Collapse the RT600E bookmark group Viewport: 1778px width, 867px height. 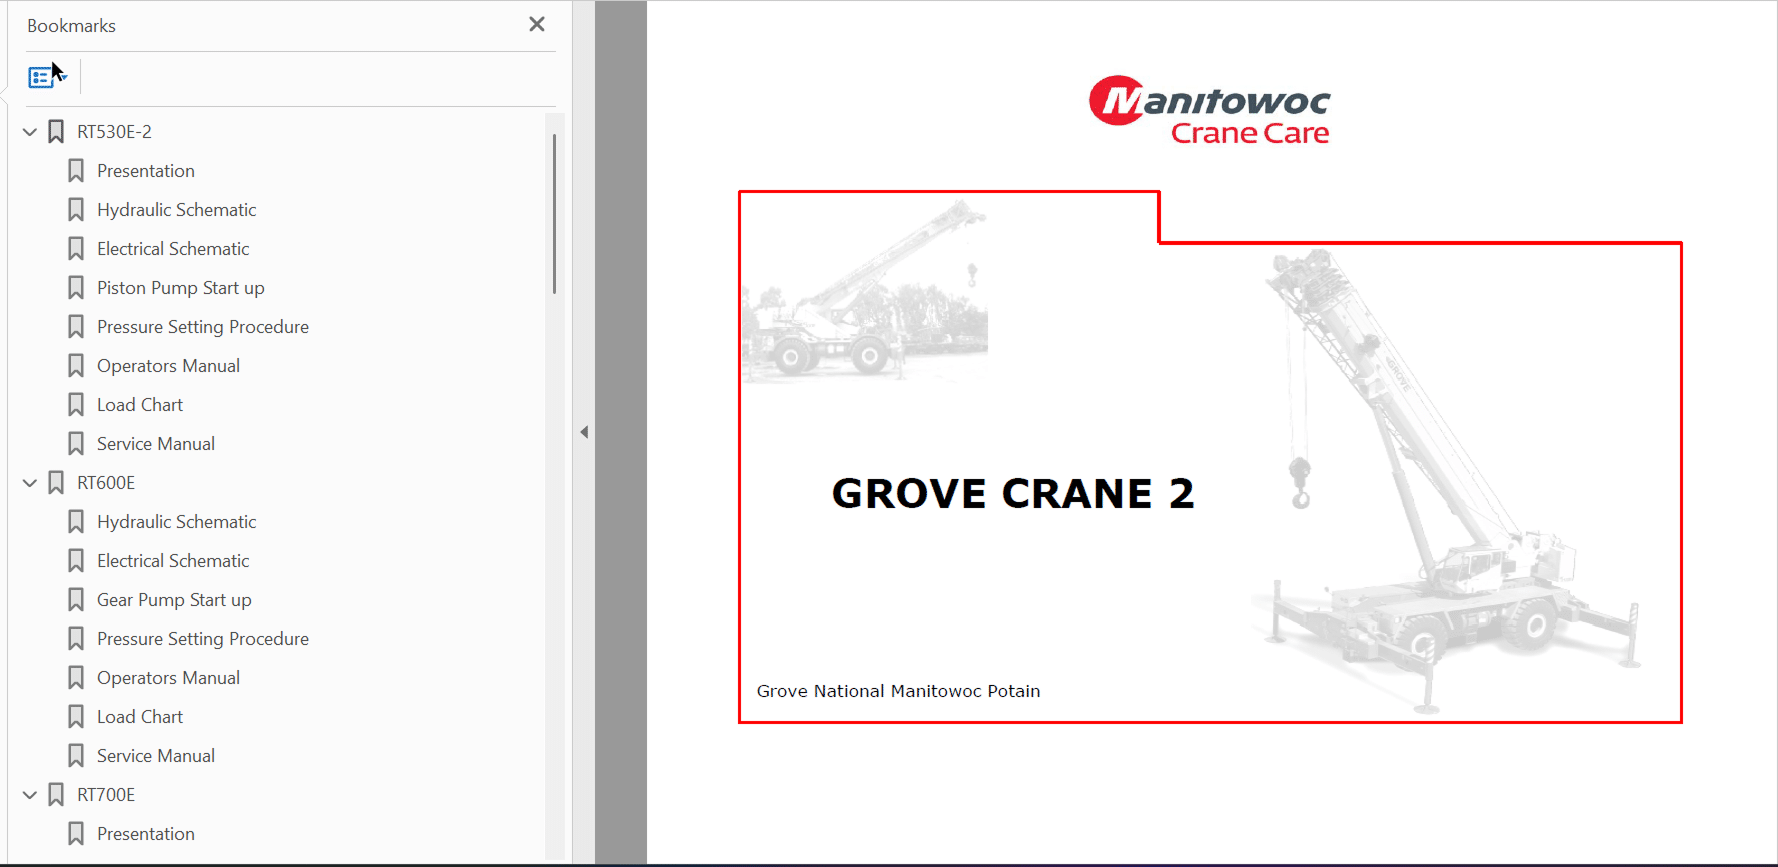click(30, 483)
